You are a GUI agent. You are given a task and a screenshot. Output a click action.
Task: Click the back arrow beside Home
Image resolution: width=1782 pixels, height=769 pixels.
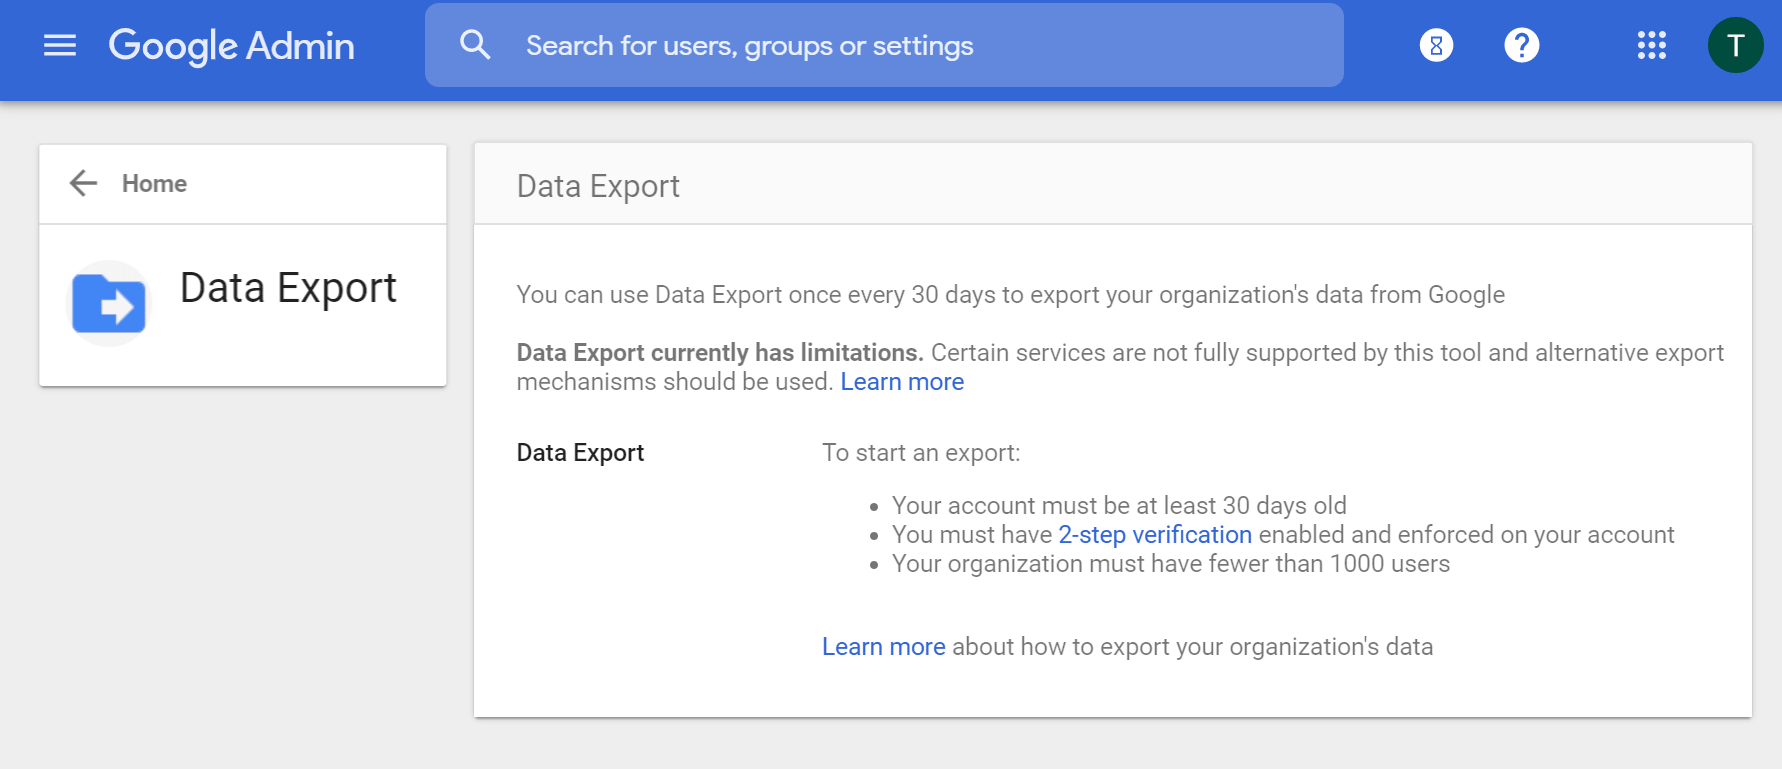(x=84, y=183)
